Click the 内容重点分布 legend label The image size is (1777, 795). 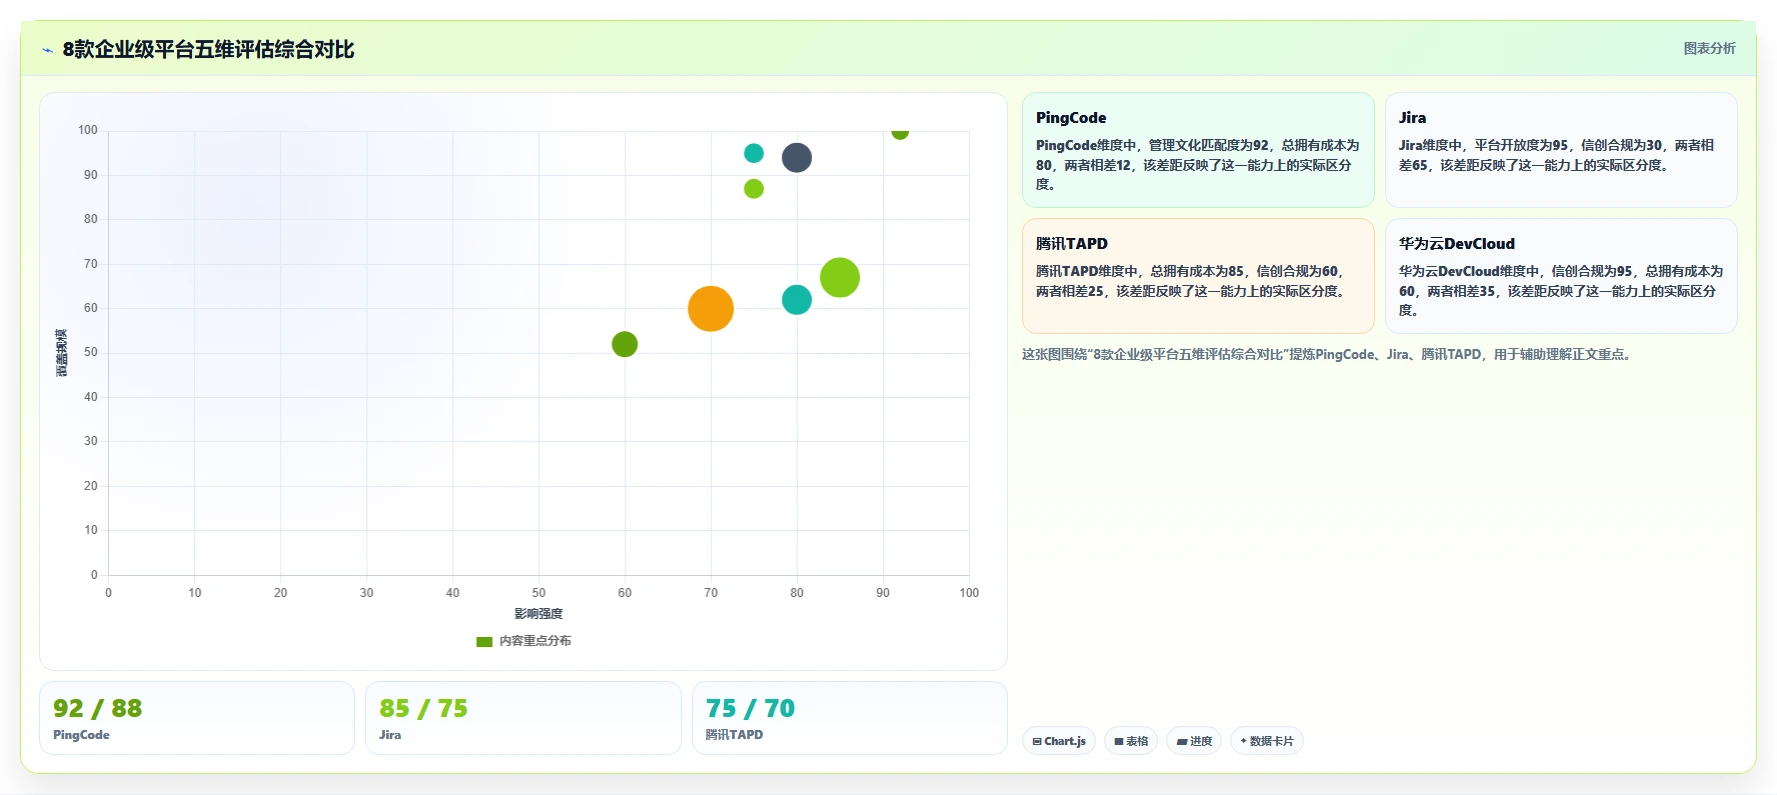(x=535, y=641)
